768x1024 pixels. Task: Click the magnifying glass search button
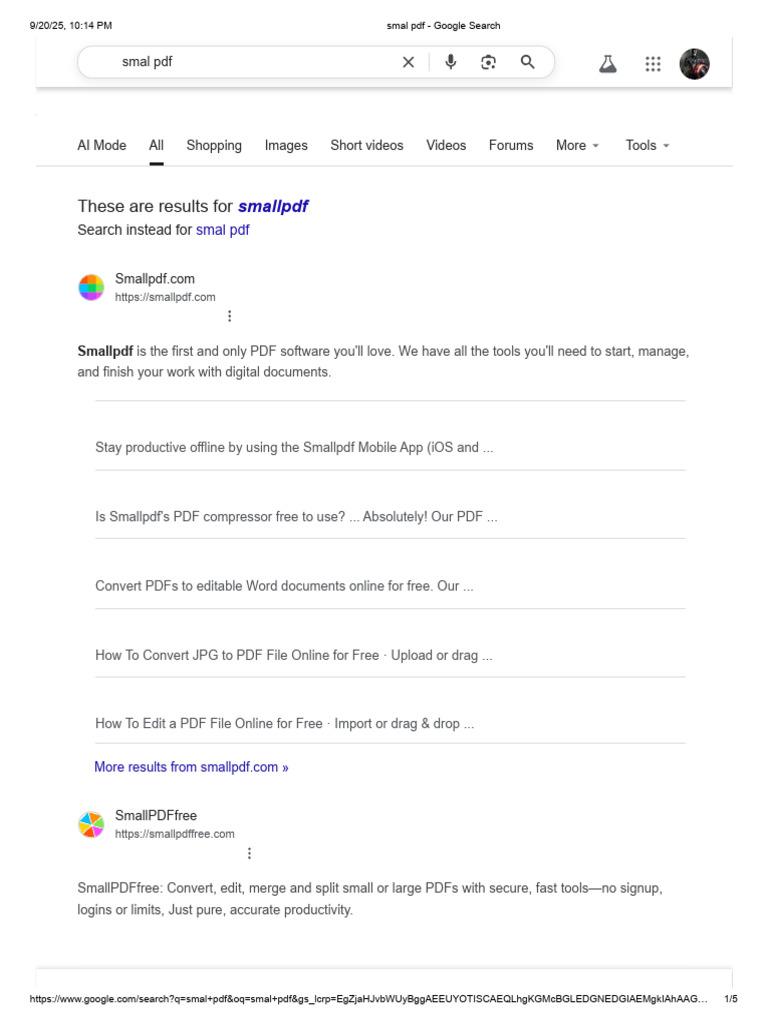[527, 62]
